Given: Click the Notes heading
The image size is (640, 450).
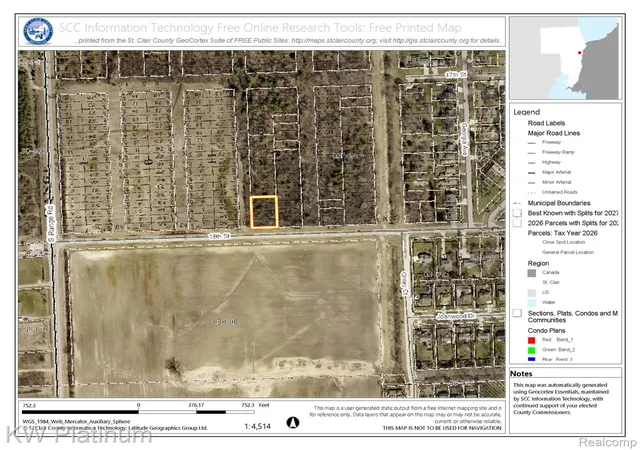Looking at the screenshot, I should pyautogui.click(x=521, y=374).
